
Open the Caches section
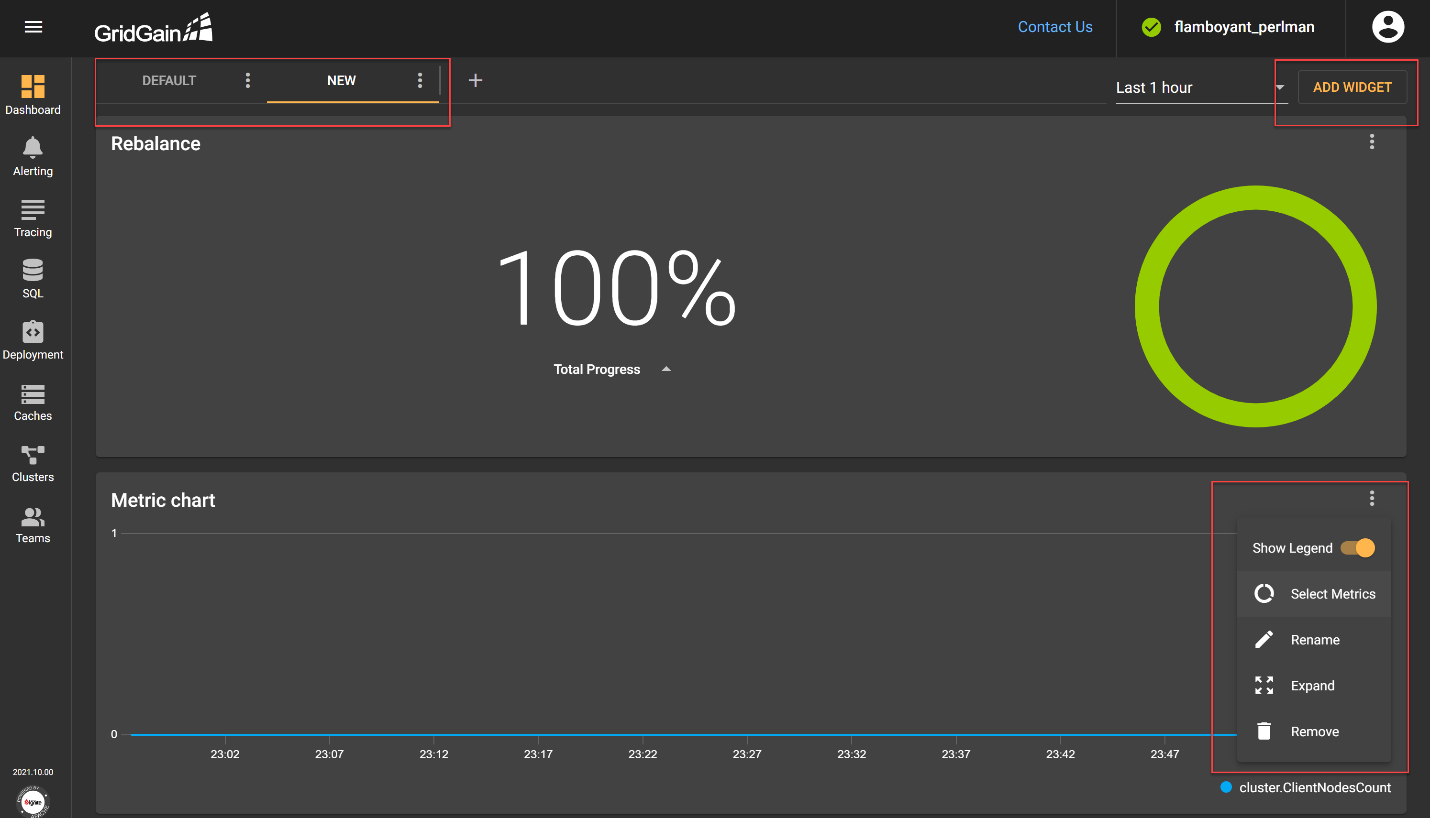tap(33, 400)
